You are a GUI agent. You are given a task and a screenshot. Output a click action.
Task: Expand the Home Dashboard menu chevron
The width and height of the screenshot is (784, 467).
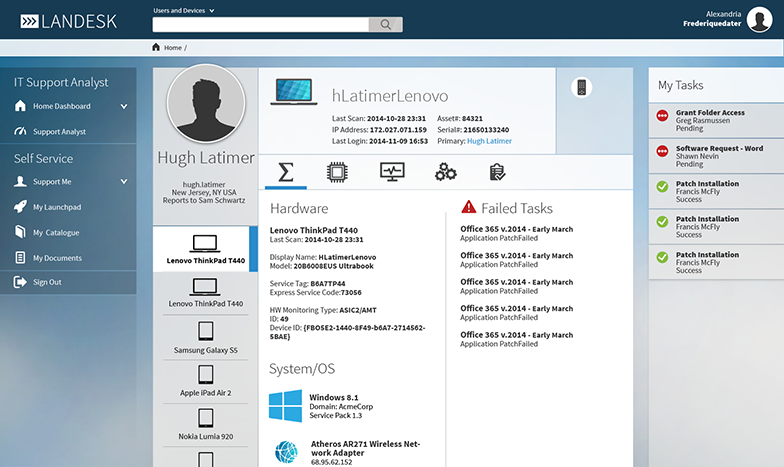pos(124,106)
